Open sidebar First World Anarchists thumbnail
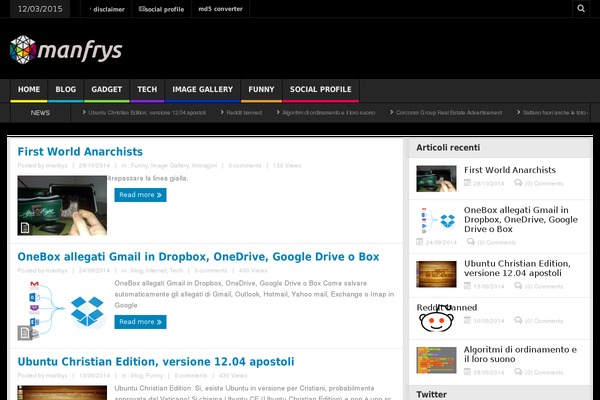Viewport: 600px width, 400px height. point(436,178)
